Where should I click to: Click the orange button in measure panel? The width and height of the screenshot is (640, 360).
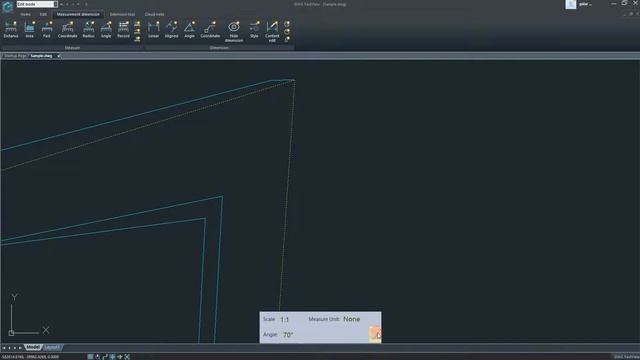tap(375, 334)
